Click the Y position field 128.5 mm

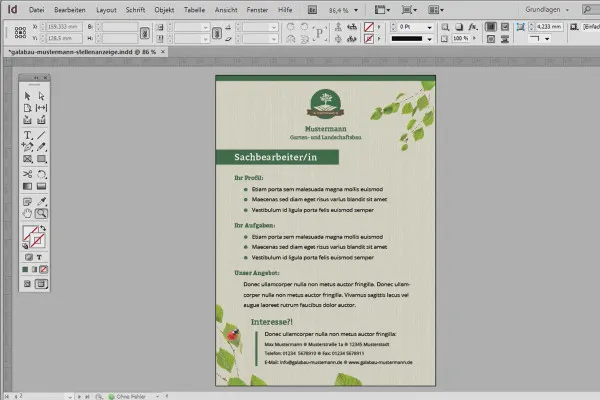point(64,38)
